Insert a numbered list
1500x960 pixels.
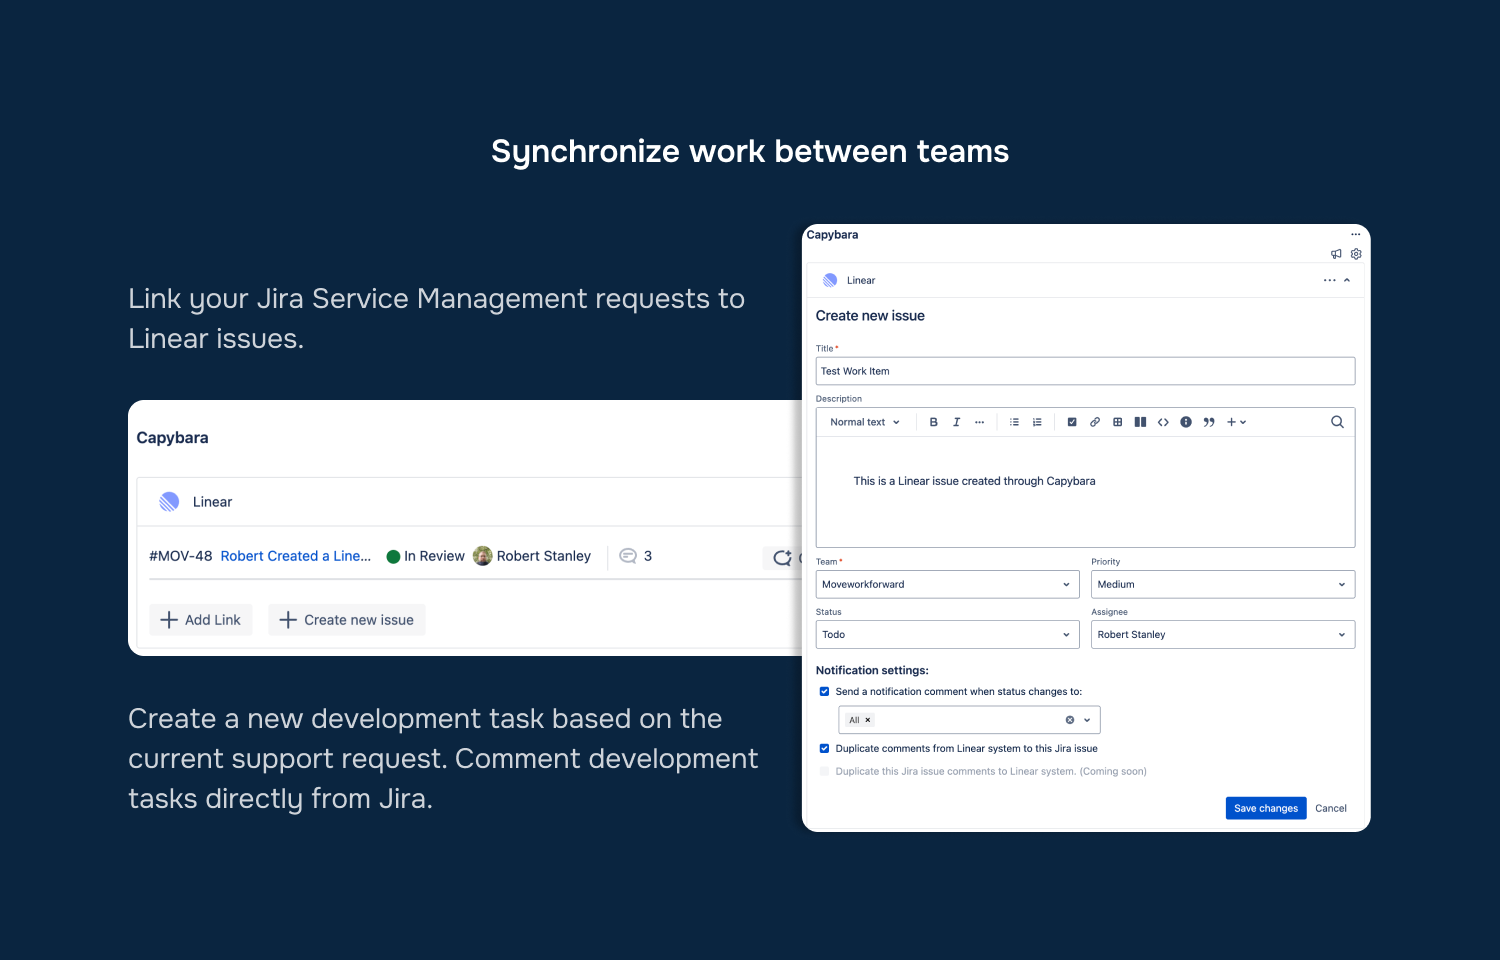pos(1036,421)
